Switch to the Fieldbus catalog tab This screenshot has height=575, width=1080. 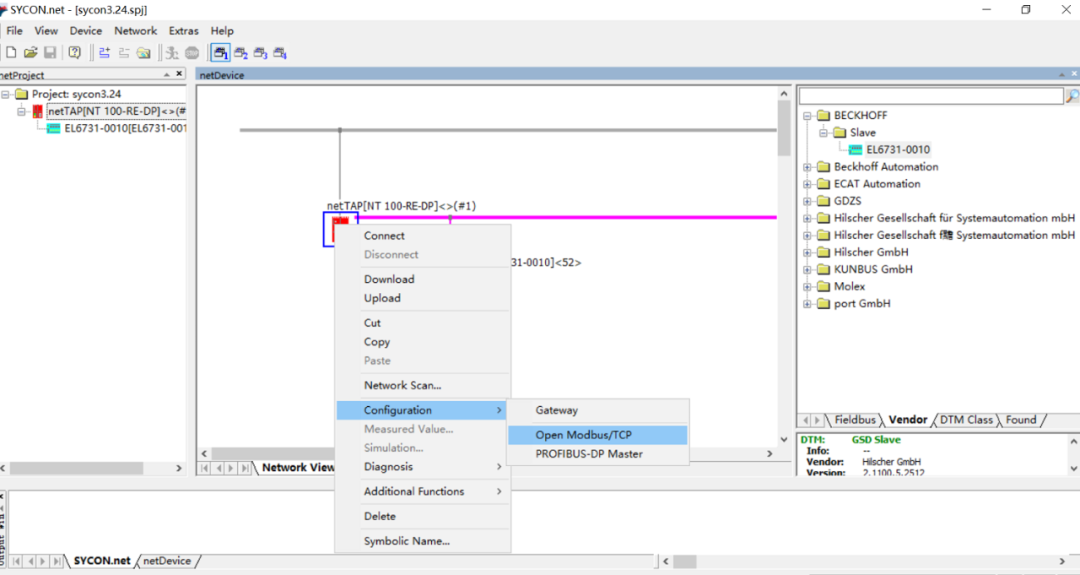(x=855, y=420)
